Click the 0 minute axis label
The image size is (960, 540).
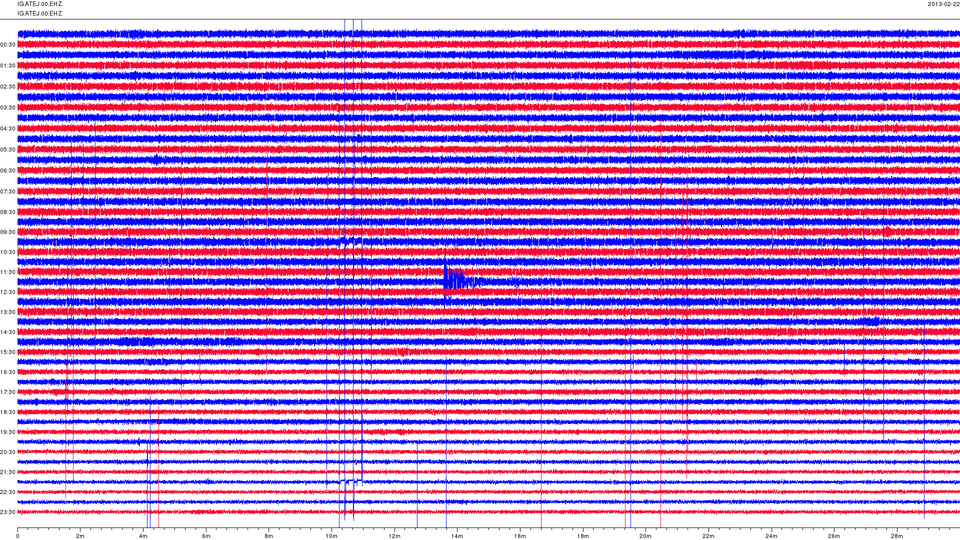(18, 536)
